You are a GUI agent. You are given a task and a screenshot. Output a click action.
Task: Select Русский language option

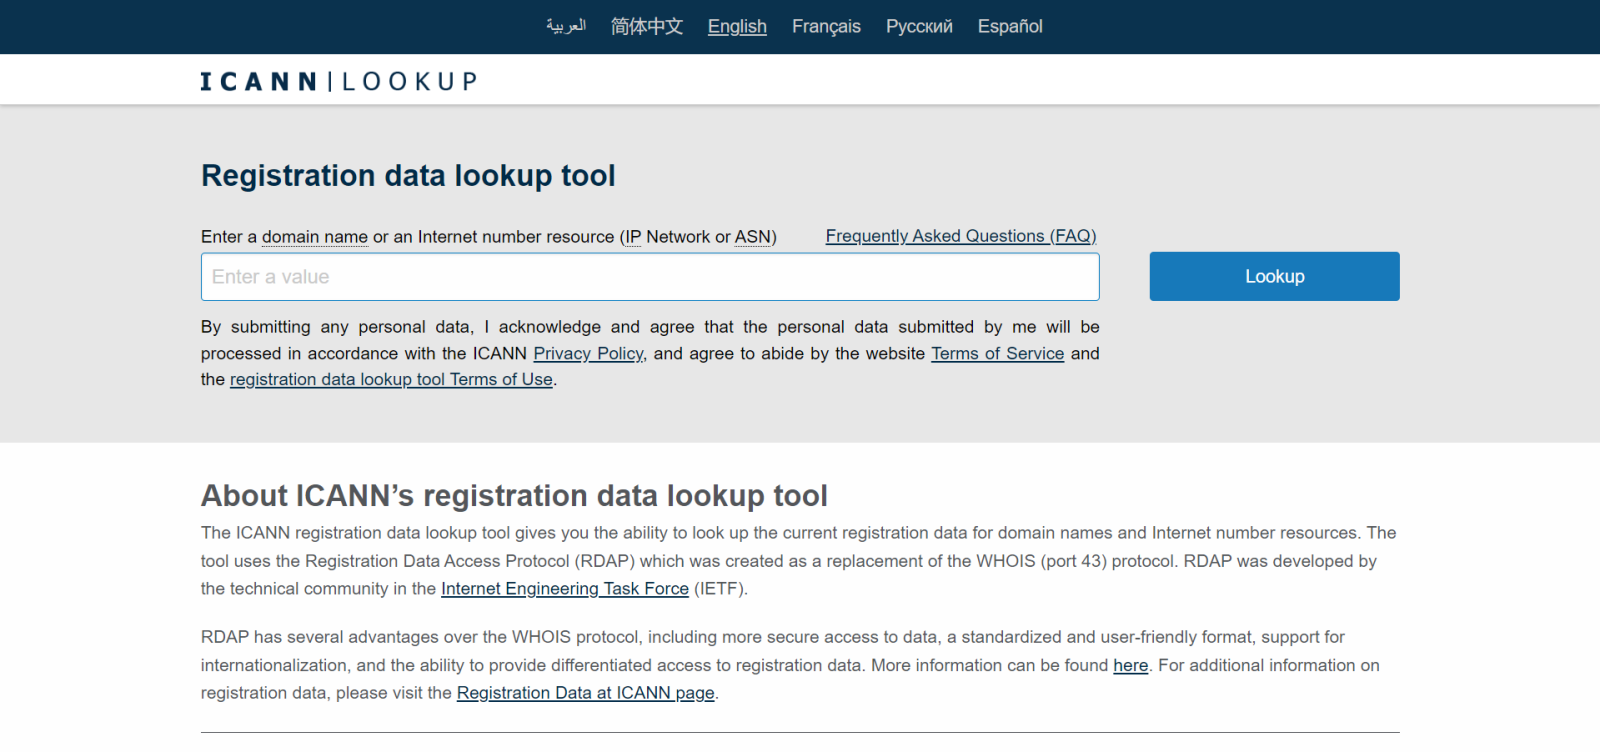919,26
